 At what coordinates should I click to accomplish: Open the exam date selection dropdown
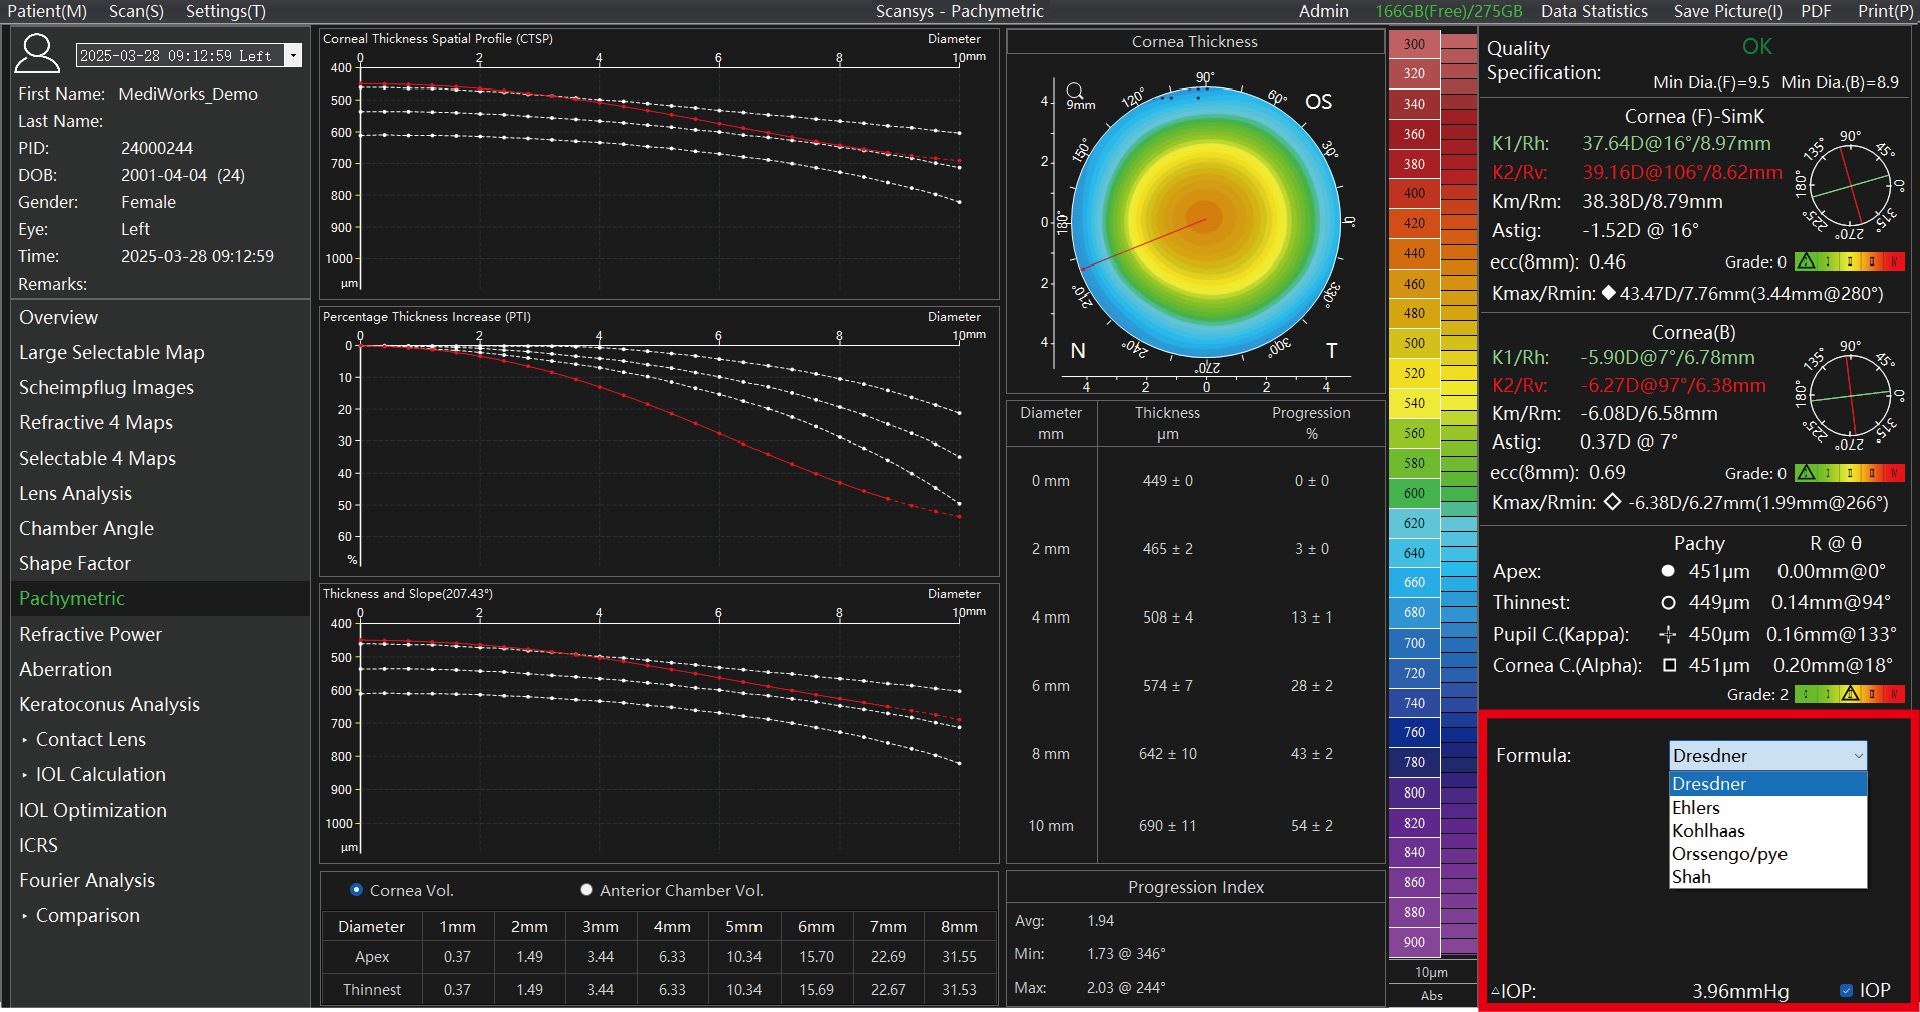click(293, 55)
